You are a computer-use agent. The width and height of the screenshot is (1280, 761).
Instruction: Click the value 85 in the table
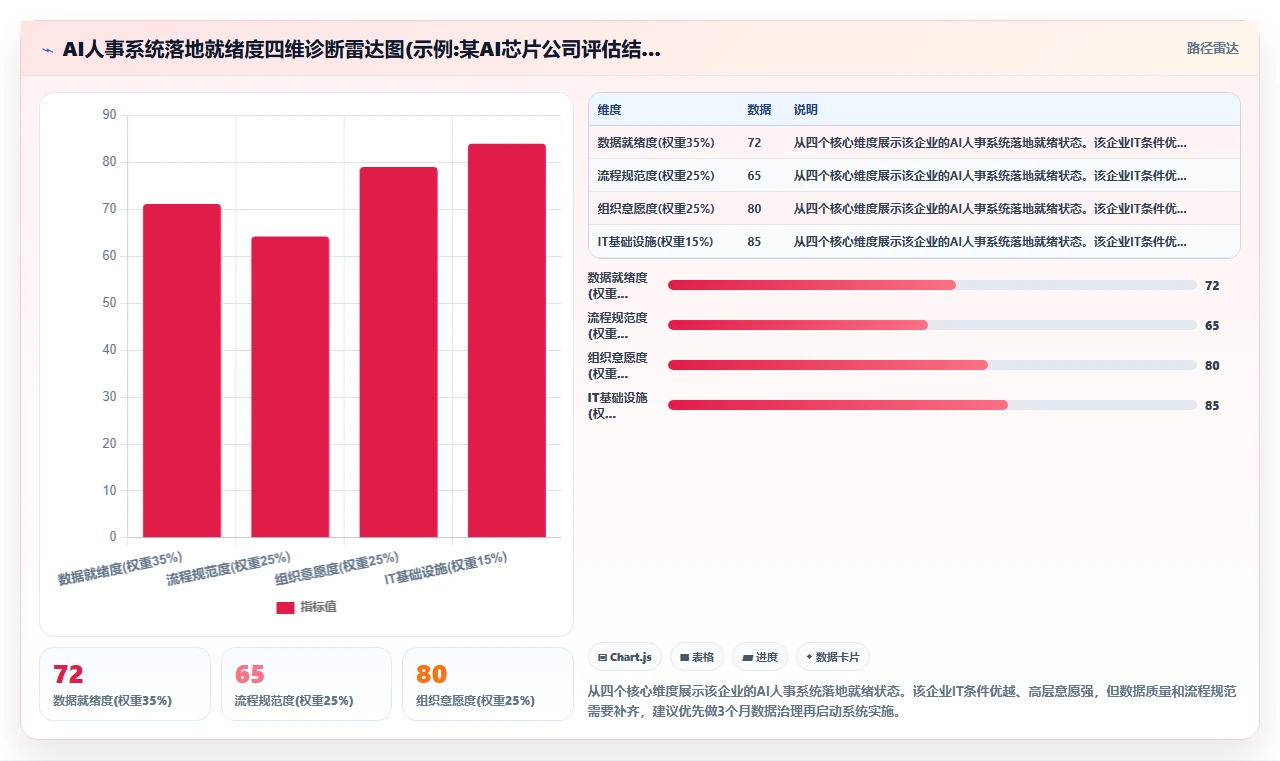coord(754,242)
